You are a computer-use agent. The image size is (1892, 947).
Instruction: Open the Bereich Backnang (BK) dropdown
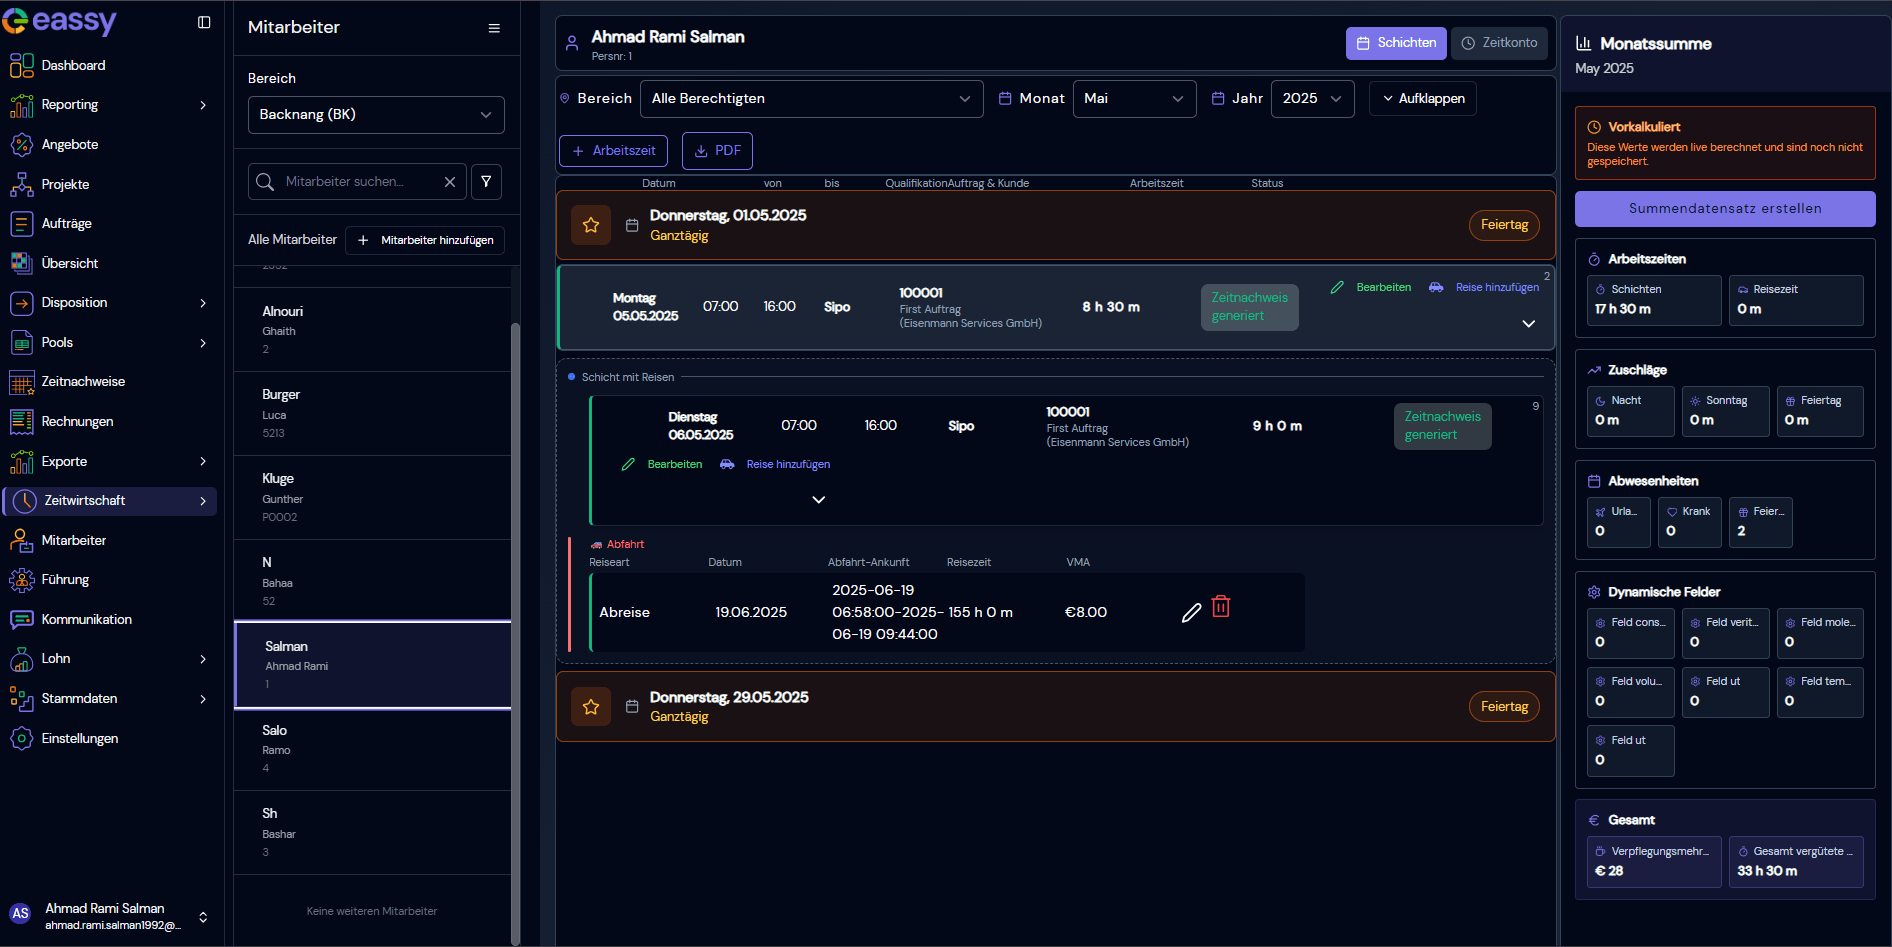click(376, 115)
